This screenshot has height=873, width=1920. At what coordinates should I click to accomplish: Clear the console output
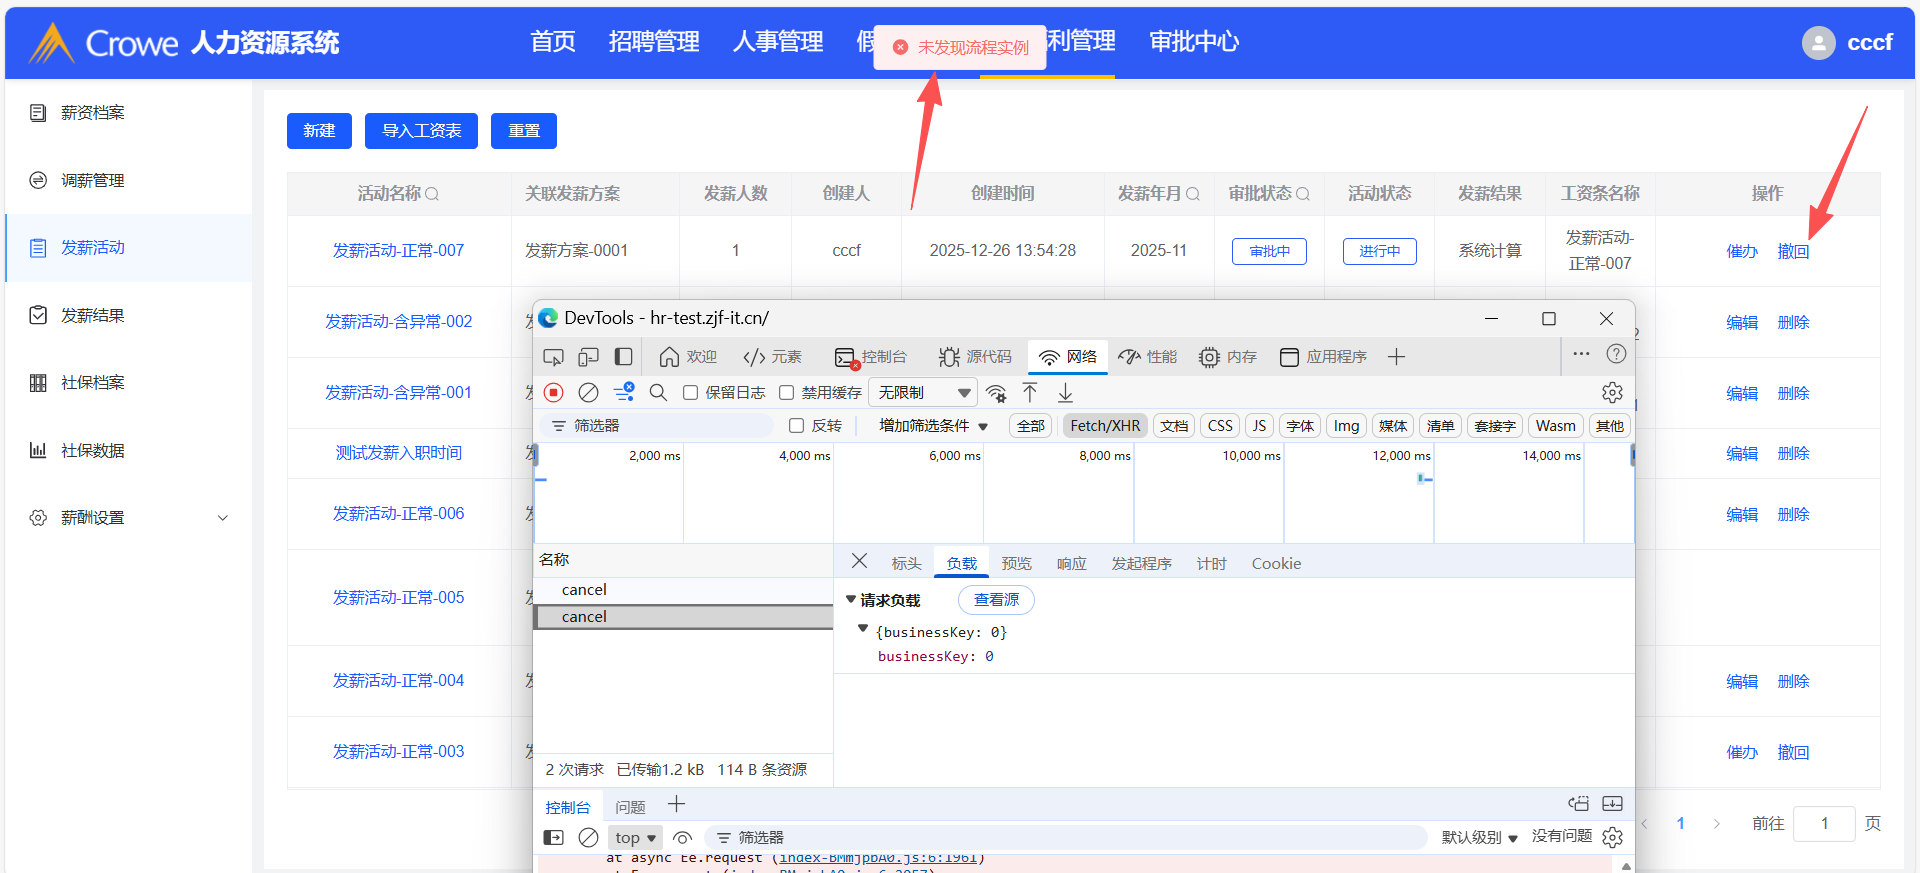coord(589,838)
